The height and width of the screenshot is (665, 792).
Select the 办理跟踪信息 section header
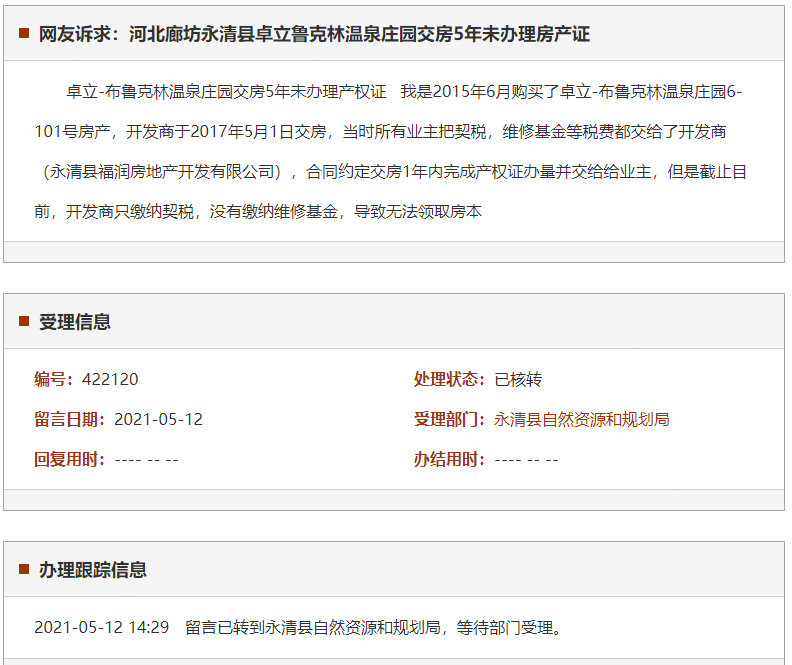point(93,570)
